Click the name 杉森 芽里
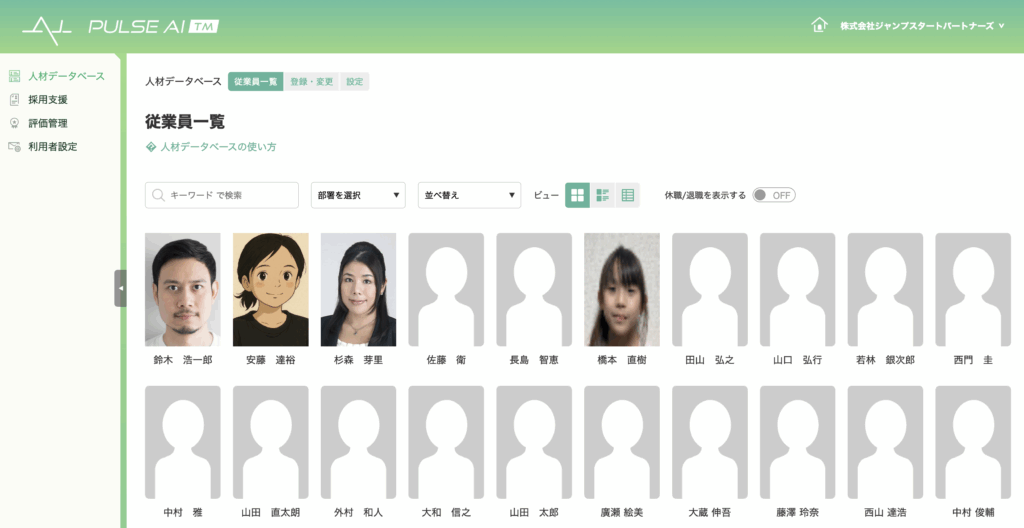Screen dimensions: 1024x528 click(x=359, y=360)
